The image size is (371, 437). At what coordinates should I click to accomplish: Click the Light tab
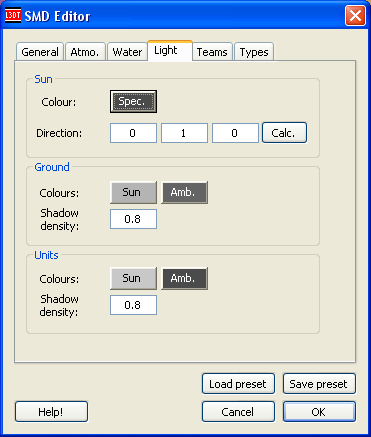tap(170, 51)
